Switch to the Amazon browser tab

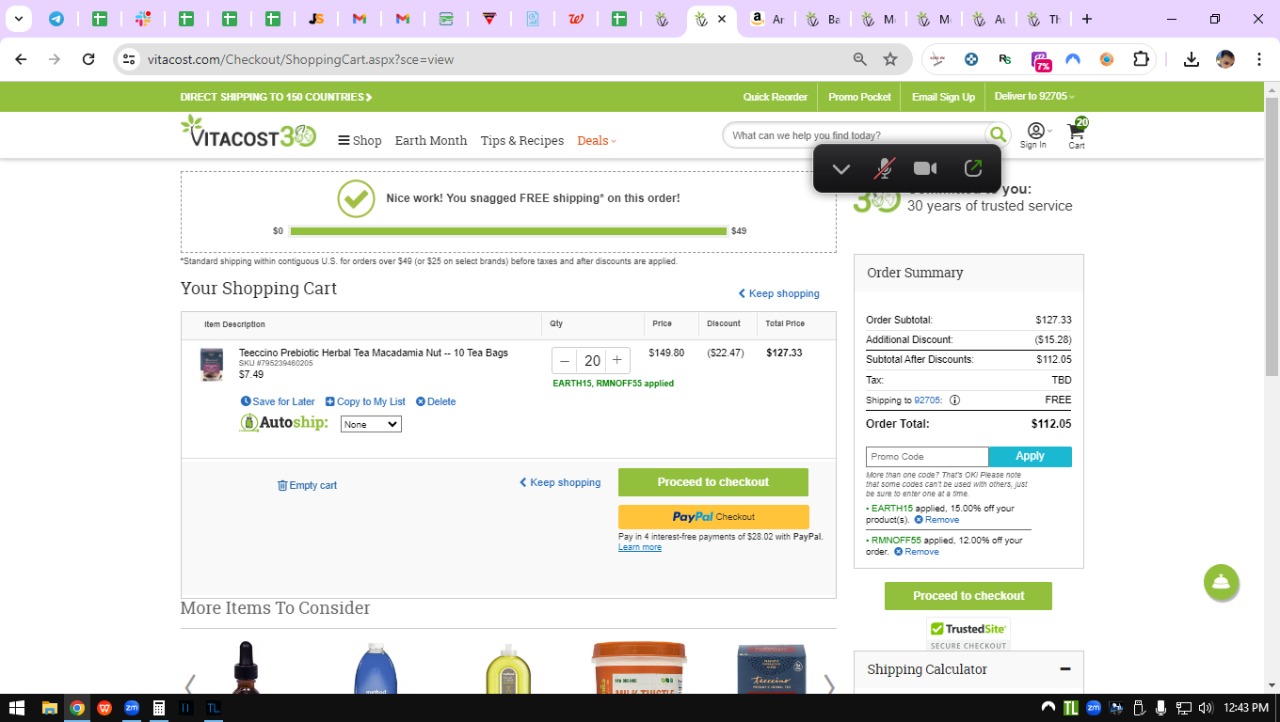coord(767,19)
